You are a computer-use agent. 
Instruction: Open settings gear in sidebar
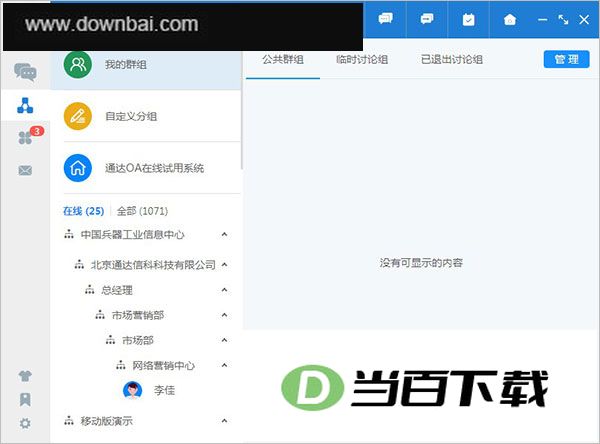[x=25, y=423]
